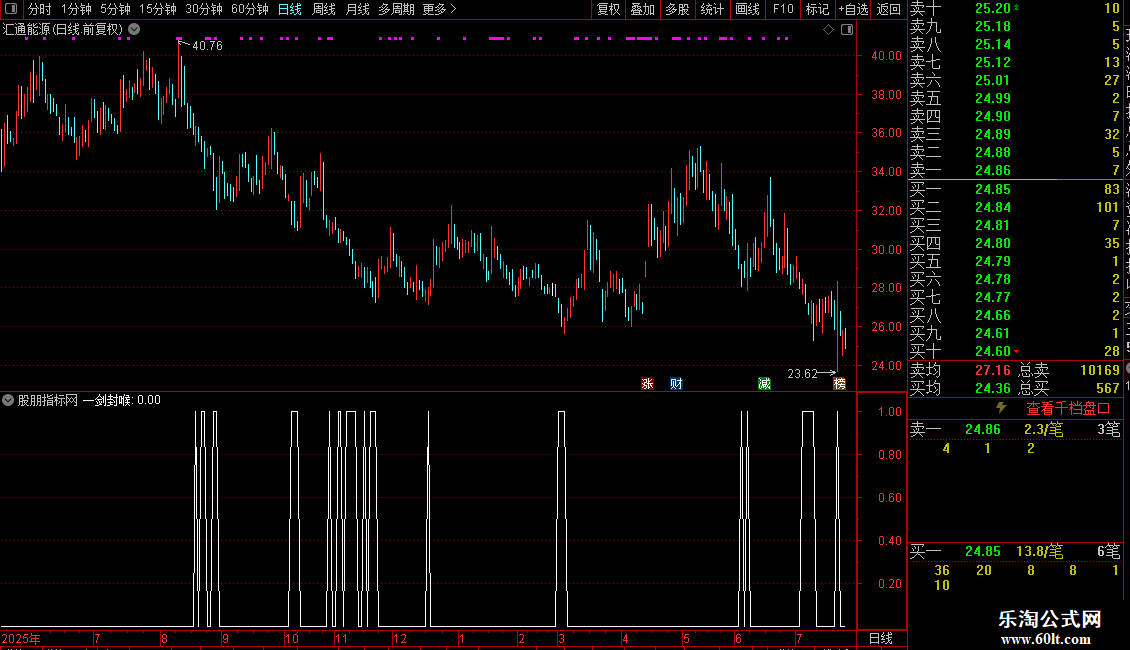
Task: Select the 1分钟 period
Action: coord(76,9)
